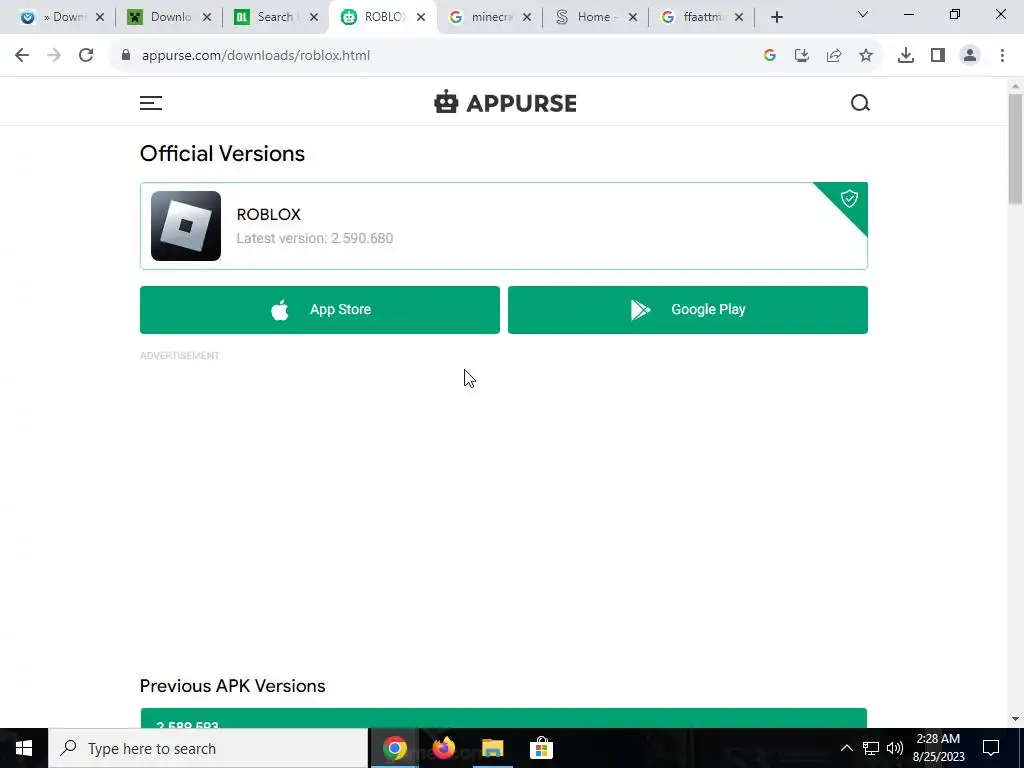Image resolution: width=1024 pixels, height=768 pixels.
Task: Click the Google icon in address bar
Action: (x=770, y=56)
